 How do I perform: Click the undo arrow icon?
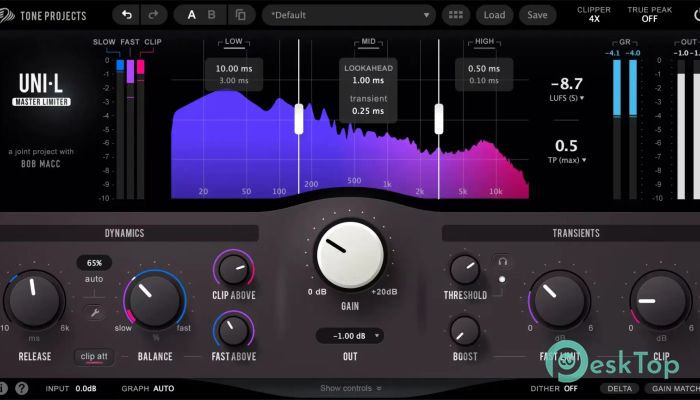pyautogui.click(x=127, y=15)
